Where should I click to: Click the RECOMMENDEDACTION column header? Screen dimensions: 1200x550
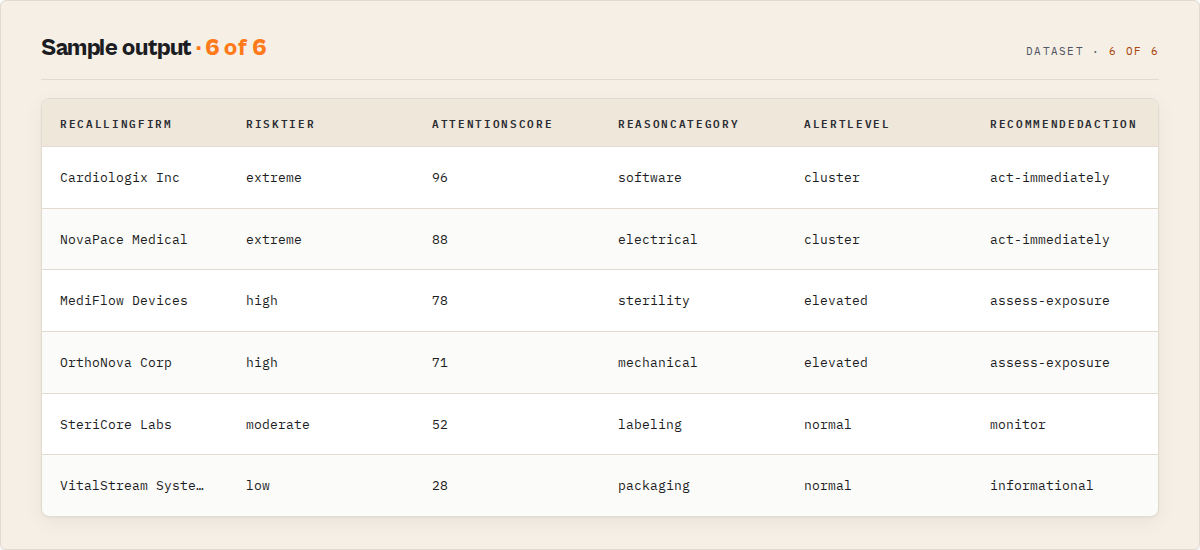click(1063, 124)
